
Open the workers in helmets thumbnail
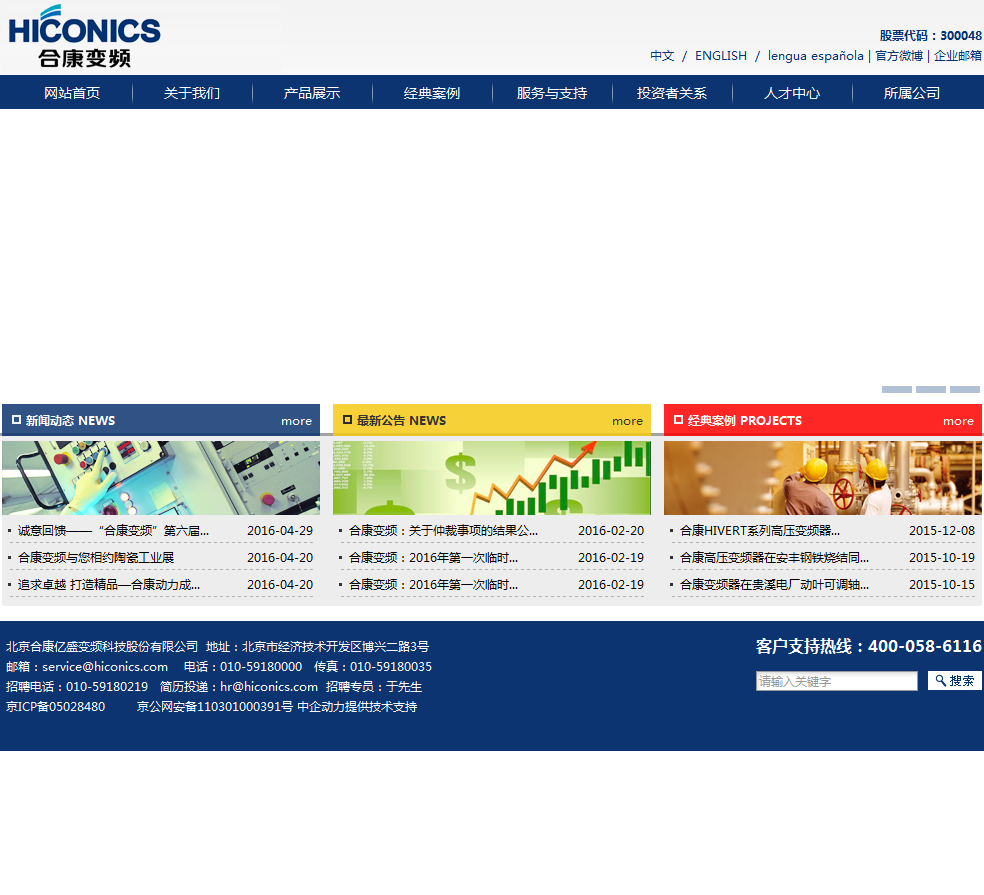point(823,478)
